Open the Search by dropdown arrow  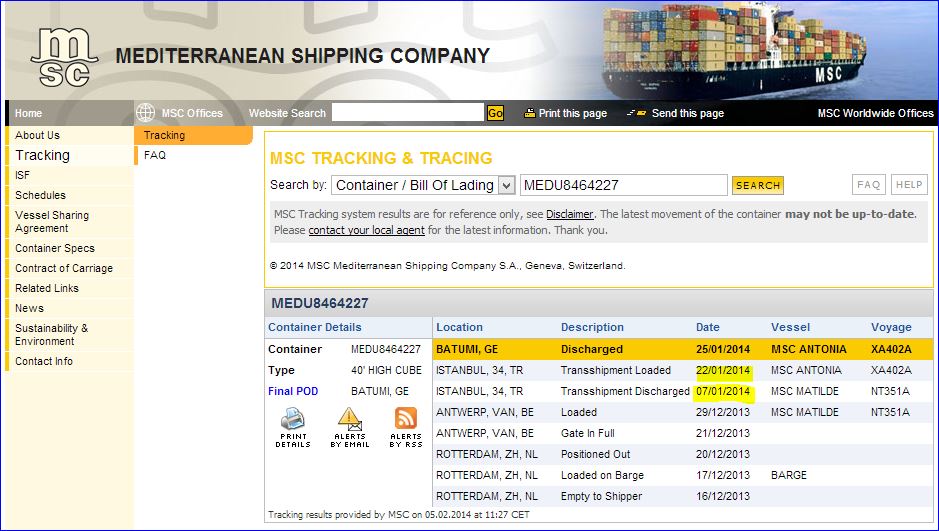click(507, 186)
